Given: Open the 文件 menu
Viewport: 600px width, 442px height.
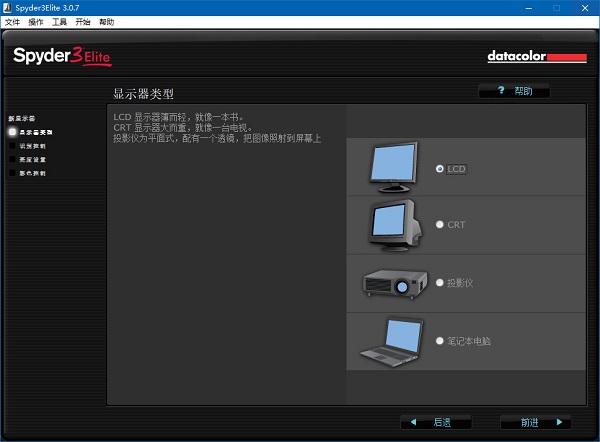Looking at the screenshot, I should [12, 22].
